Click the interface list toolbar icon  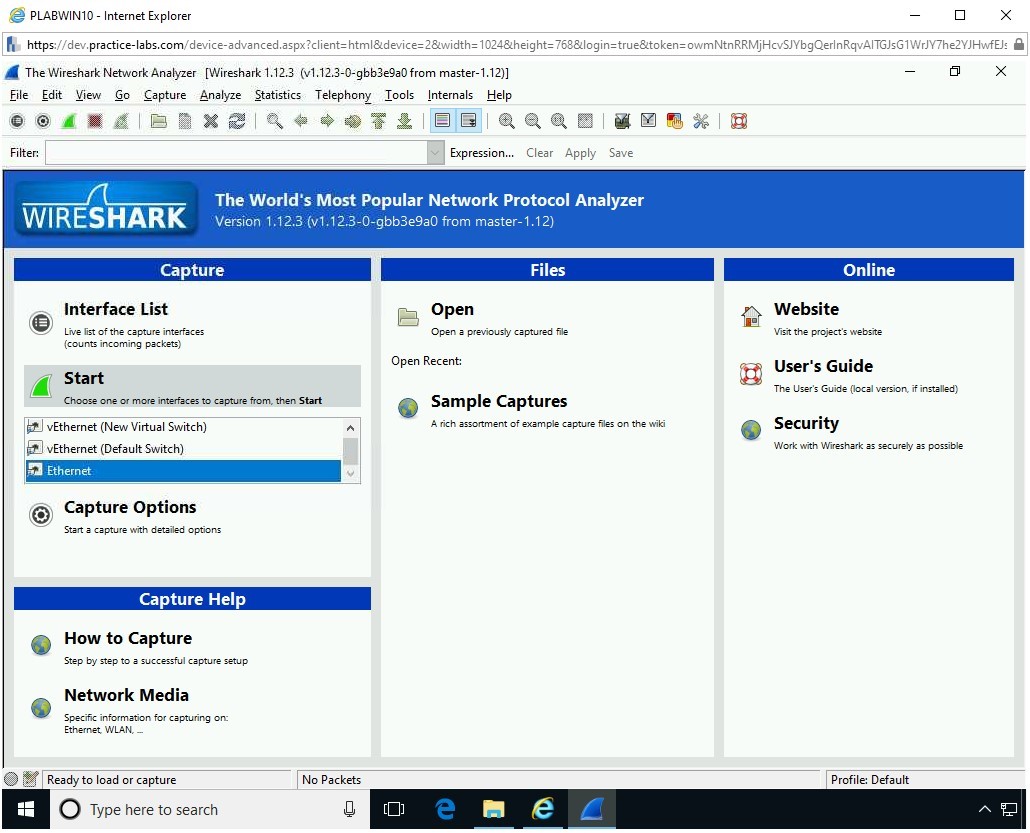click(17, 121)
